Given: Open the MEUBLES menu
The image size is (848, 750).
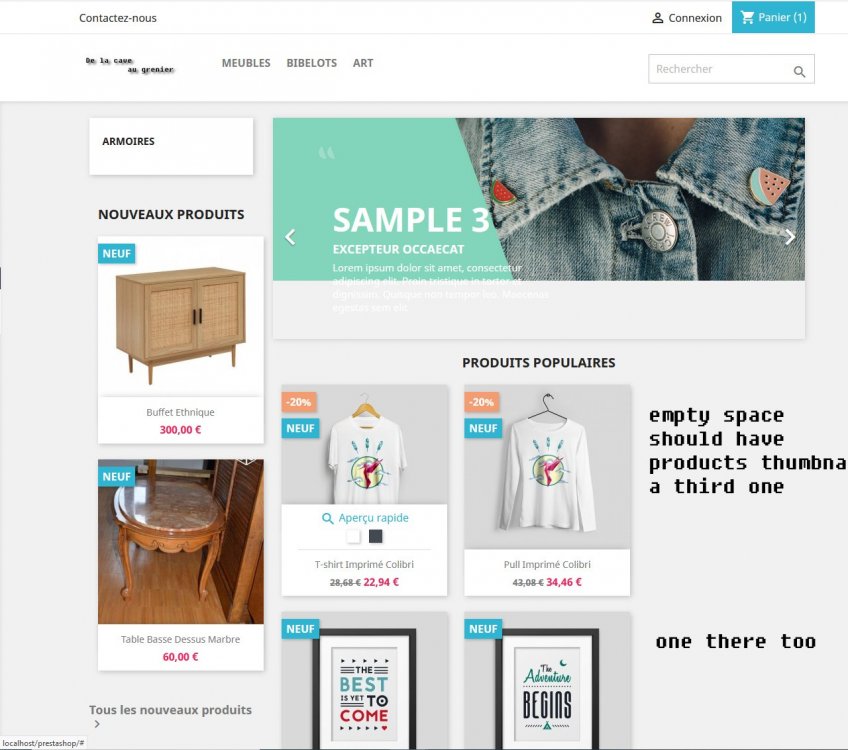Looking at the screenshot, I should (246, 63).
